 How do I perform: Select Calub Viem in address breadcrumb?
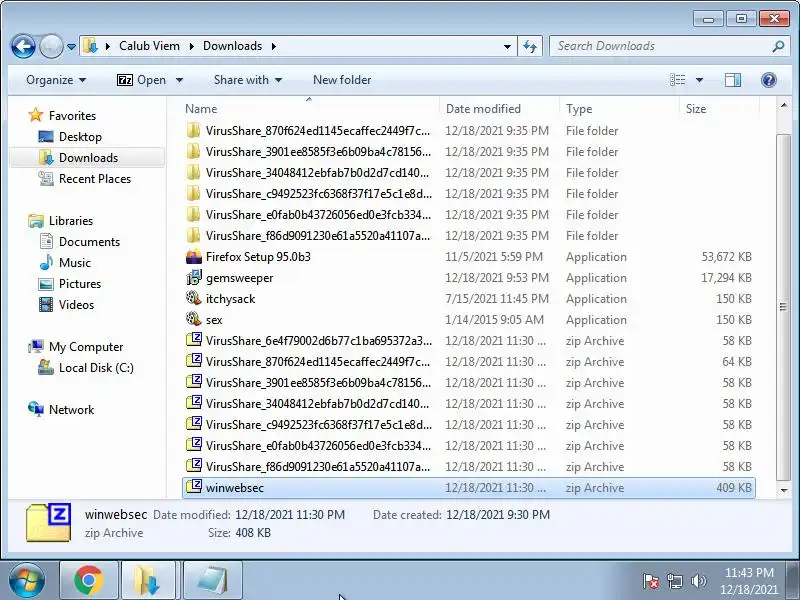pos(149,46)
